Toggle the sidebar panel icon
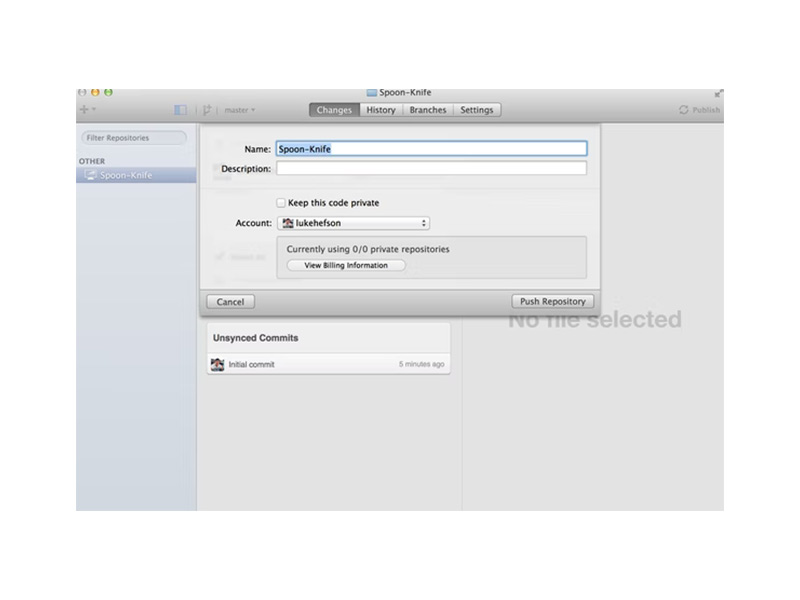The height and width of the screenshot is (600, 800). click(x=180, y=110)
